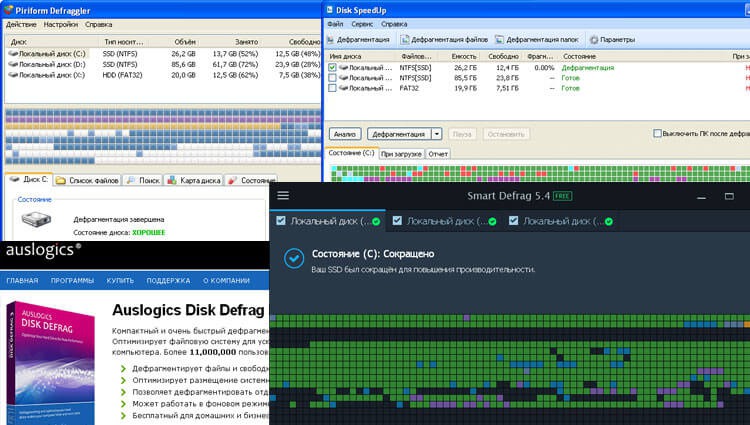
Task: Open the Сервис menu in Disk SpeedUp
Action: tap(363, 23)
